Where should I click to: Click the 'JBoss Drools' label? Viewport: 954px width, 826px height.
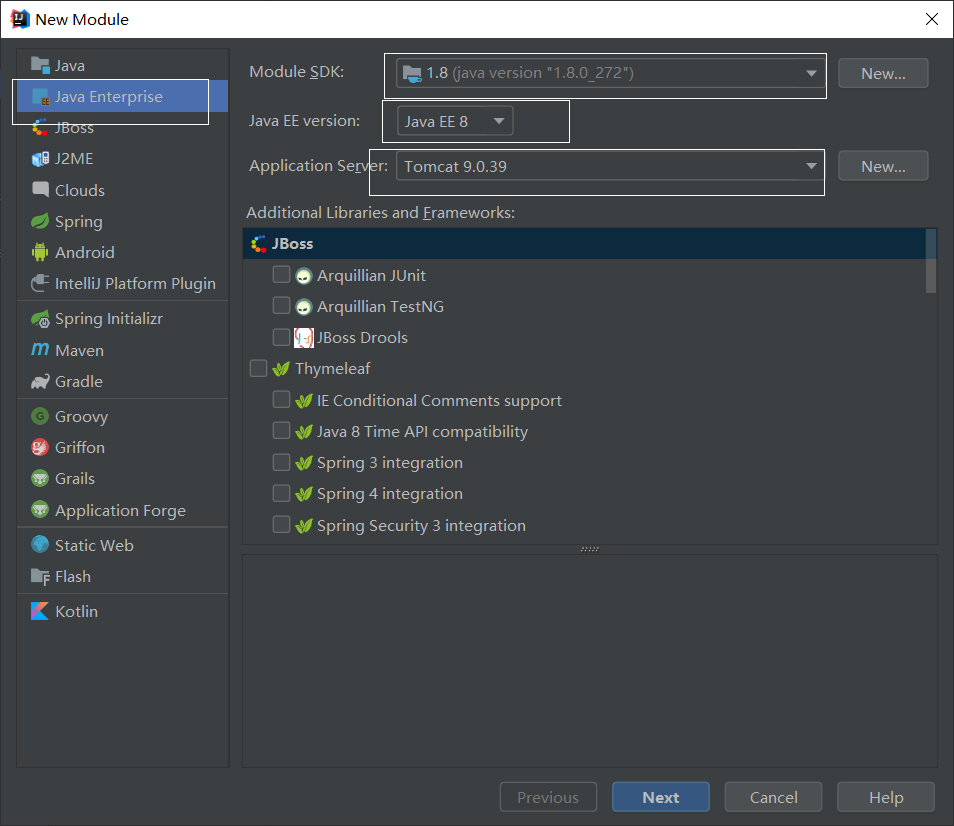(362, 338)
